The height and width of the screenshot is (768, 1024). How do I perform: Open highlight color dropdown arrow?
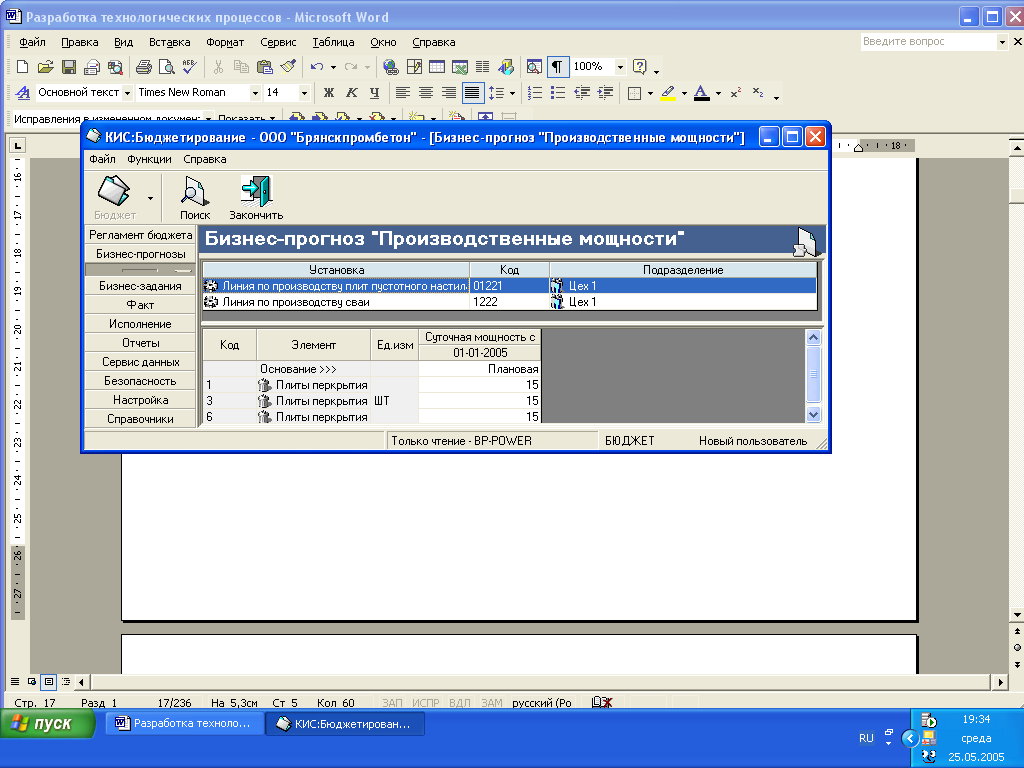[684, 93]
